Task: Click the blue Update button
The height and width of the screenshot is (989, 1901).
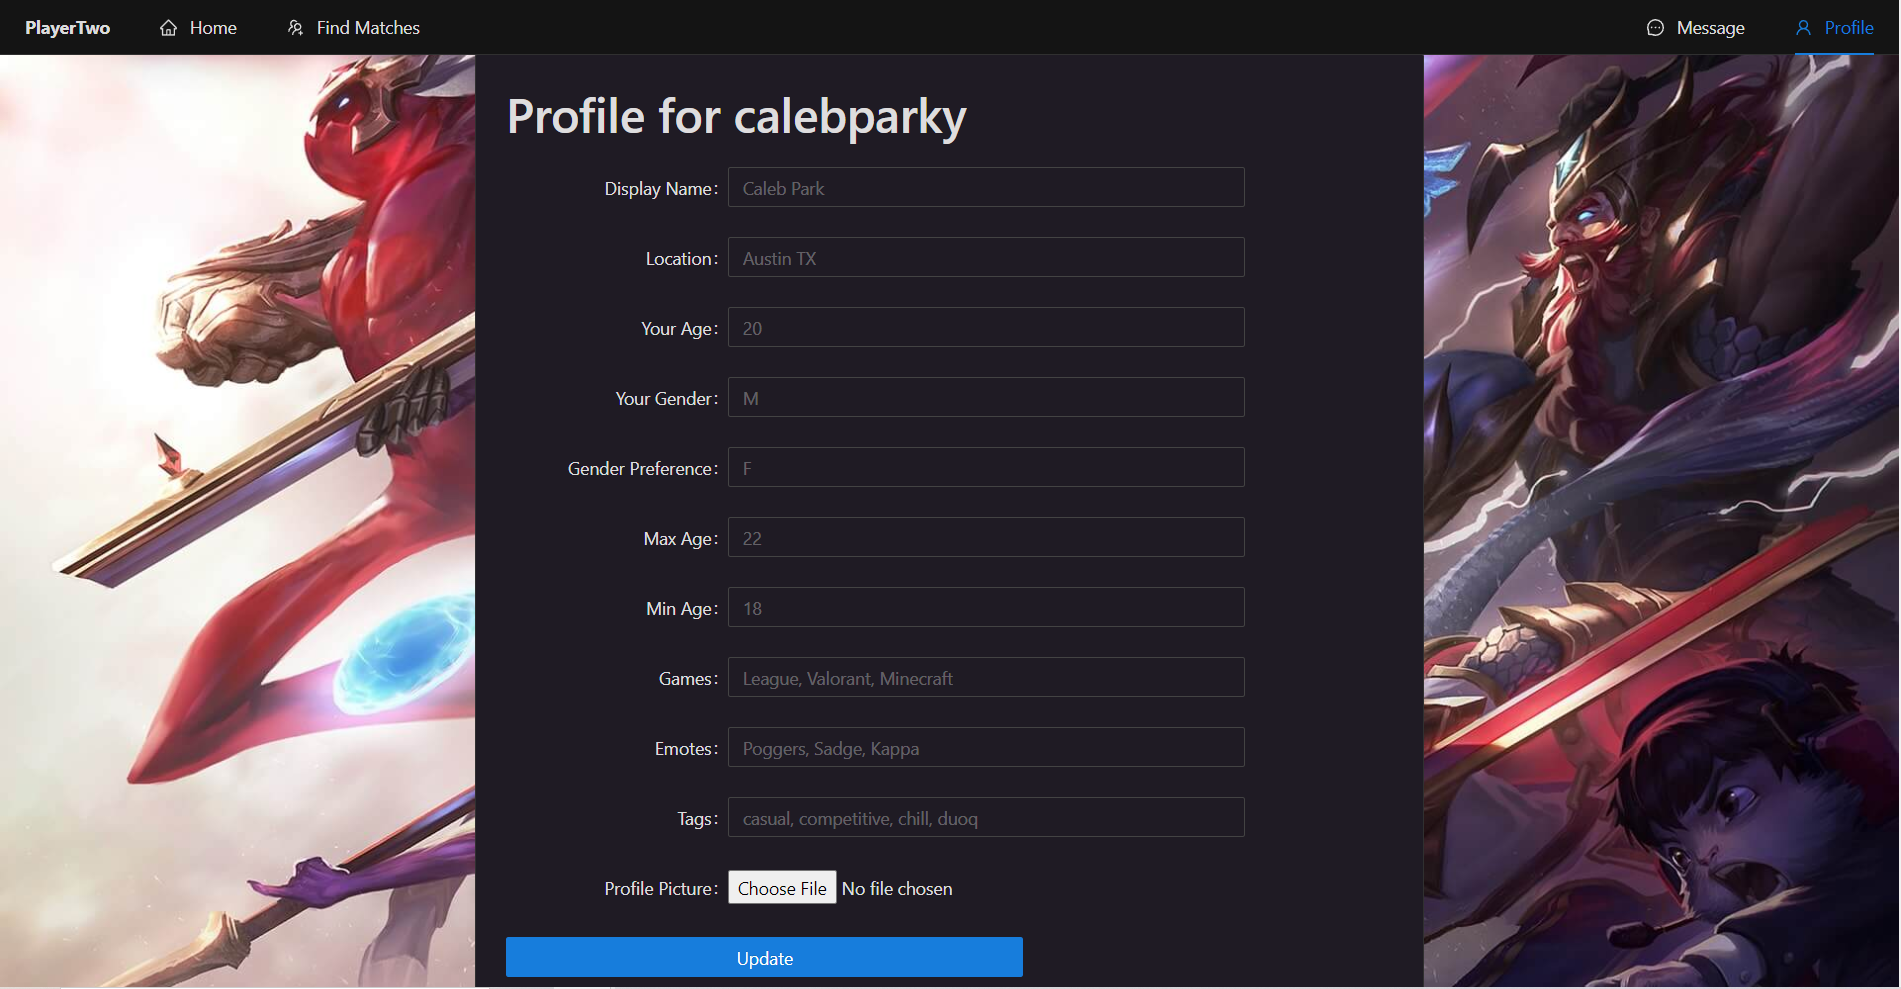Action: [764, 957]
